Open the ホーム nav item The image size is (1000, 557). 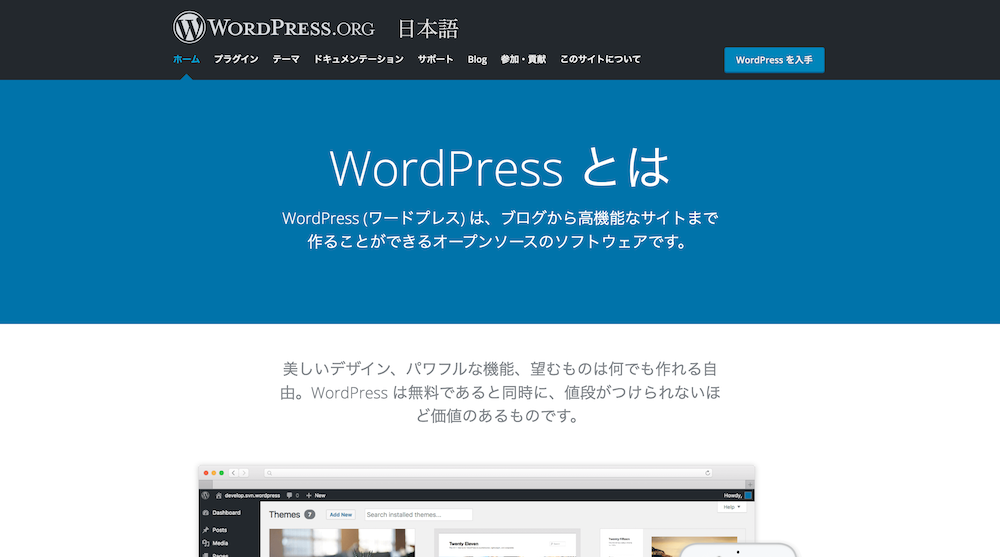pos(186,59)
